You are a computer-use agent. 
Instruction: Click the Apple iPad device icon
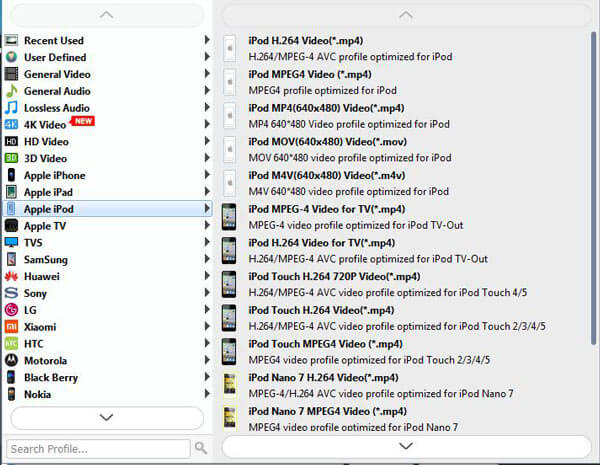11,192
